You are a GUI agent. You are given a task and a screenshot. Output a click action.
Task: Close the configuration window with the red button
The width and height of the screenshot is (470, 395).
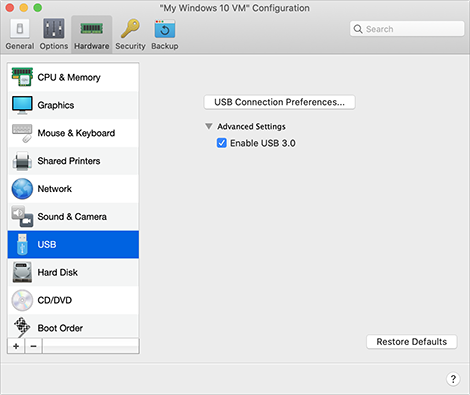[x=10, y=8]
